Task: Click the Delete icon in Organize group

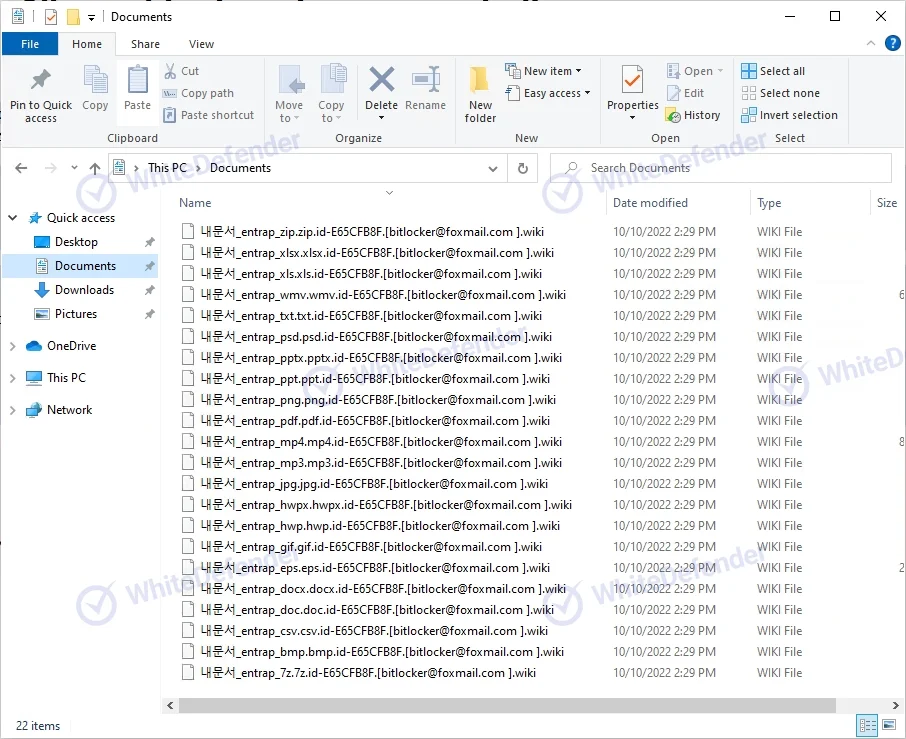Action: tap(381, 90)
